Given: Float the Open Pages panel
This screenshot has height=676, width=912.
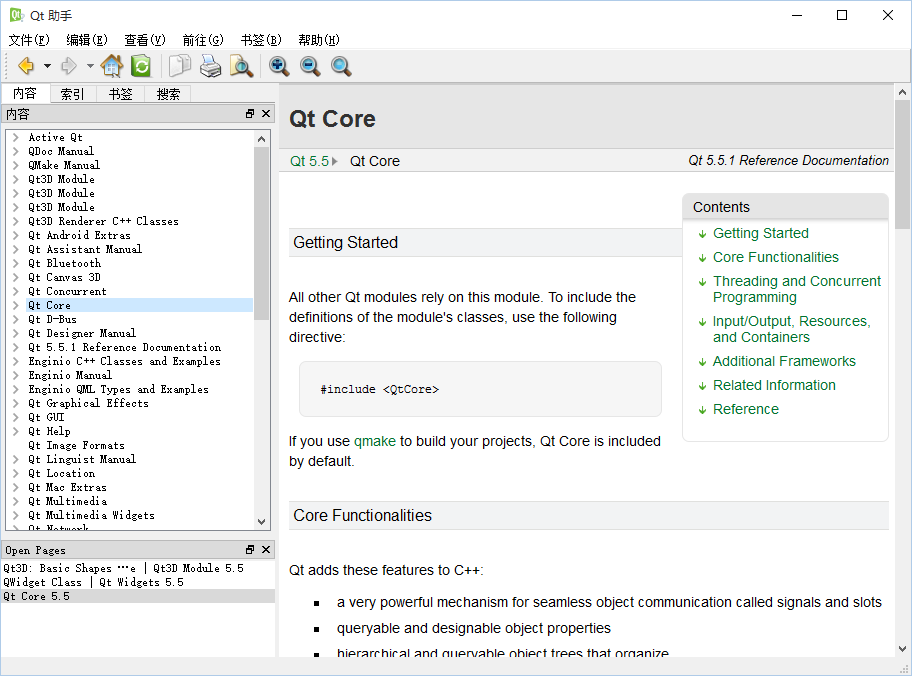Looking at the screenshot, I should click(250, 550).
